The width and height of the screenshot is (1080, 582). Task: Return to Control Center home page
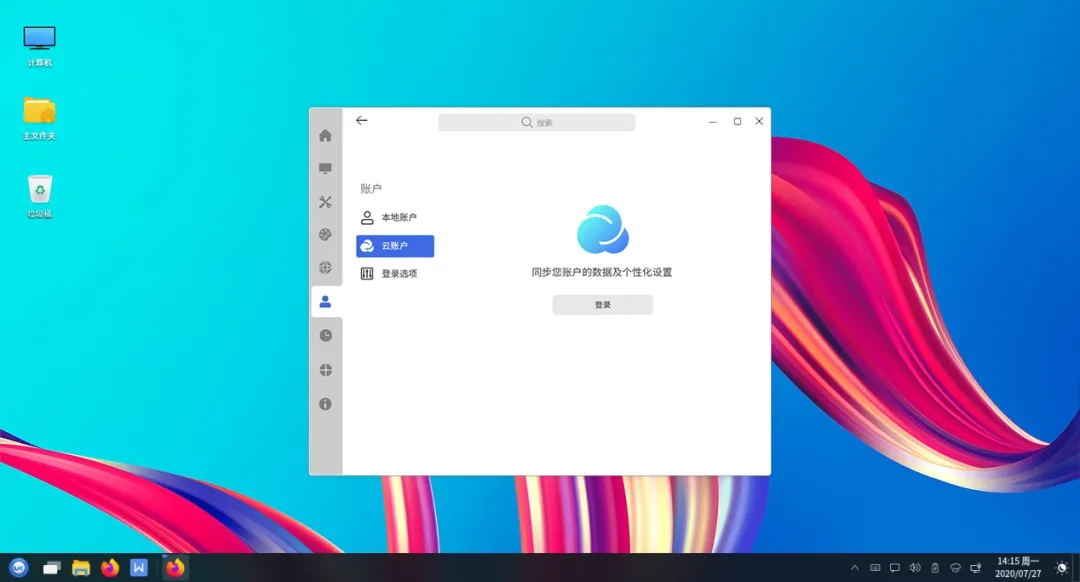click(324, 135)
